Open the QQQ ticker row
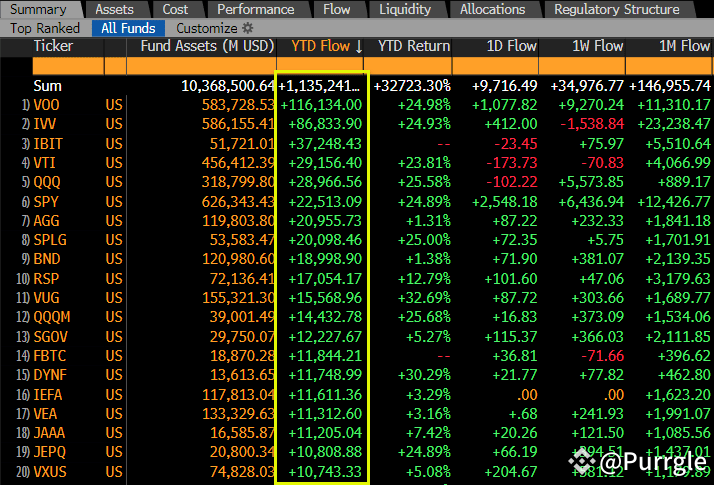714x485 pixels. [x=47, y=182]
